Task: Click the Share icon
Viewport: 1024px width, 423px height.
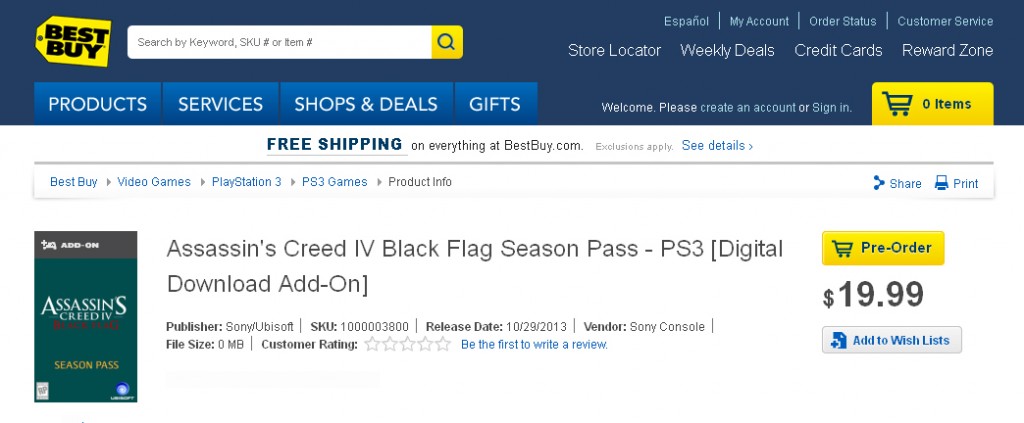Action: [x=879, y=183]
